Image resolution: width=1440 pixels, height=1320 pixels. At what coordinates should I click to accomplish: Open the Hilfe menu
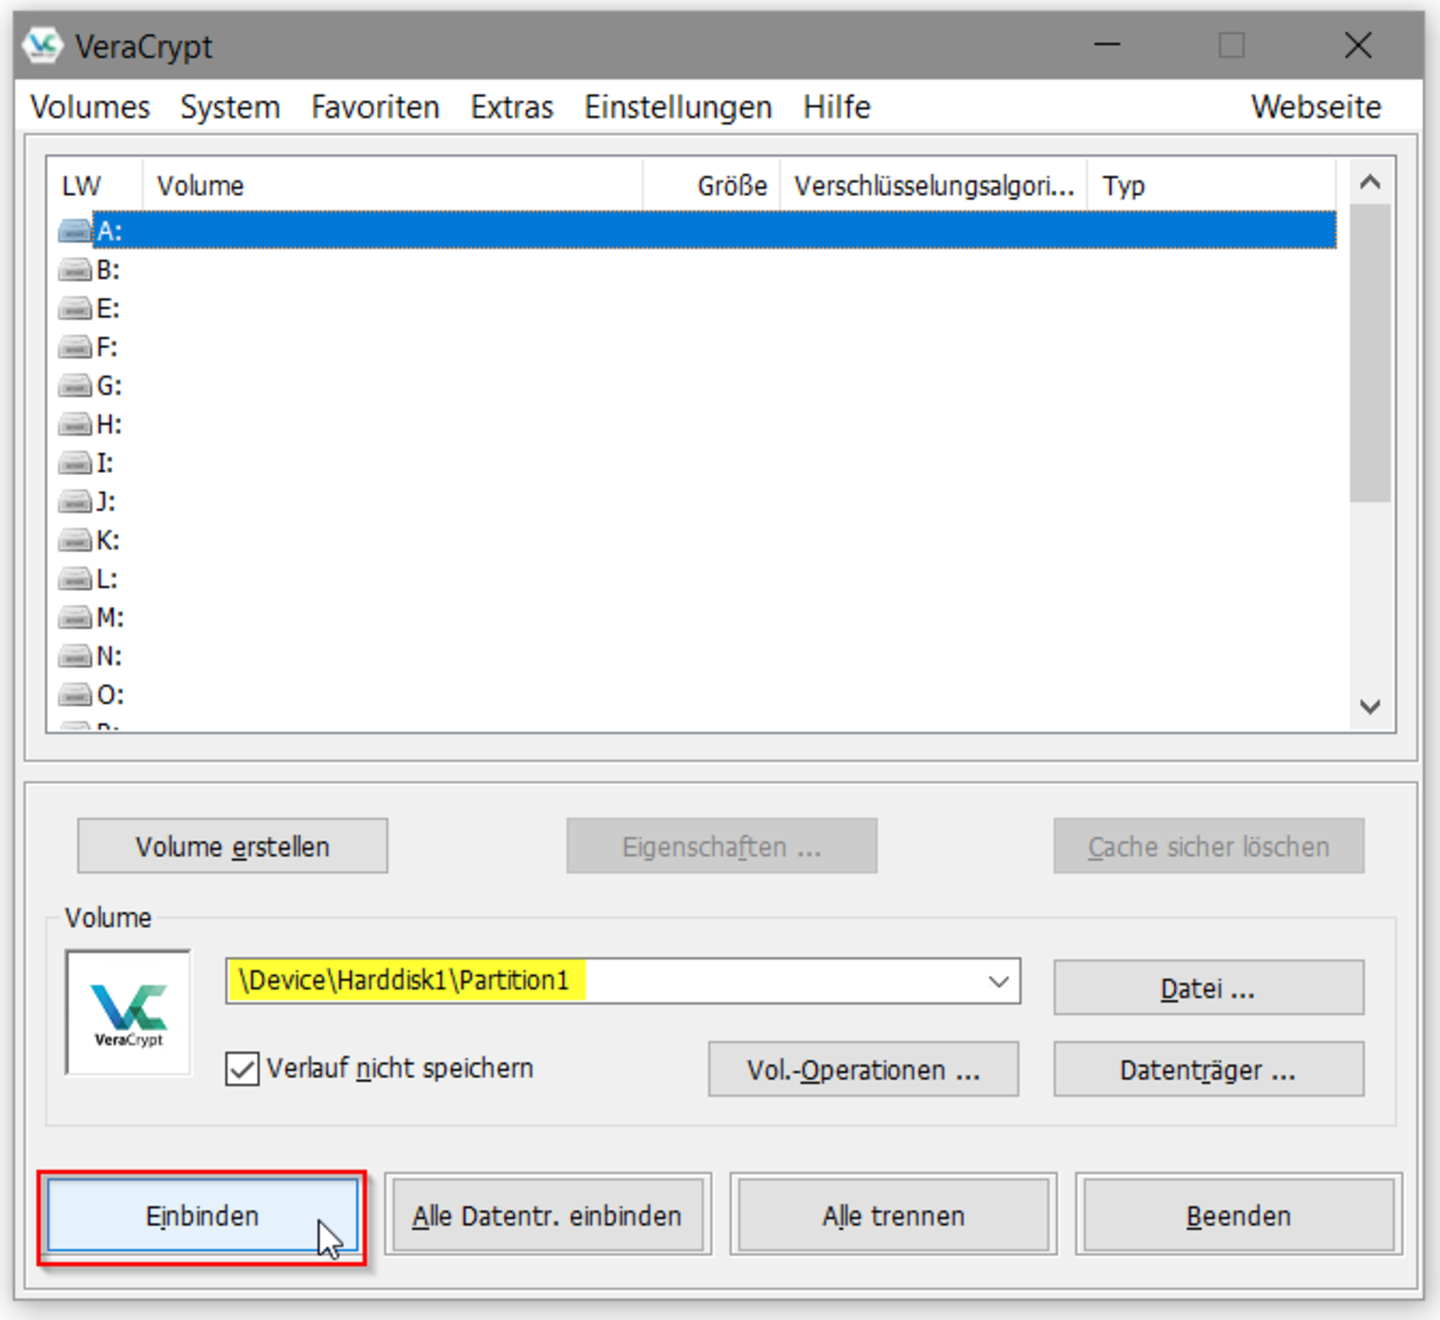pos(837,107)
